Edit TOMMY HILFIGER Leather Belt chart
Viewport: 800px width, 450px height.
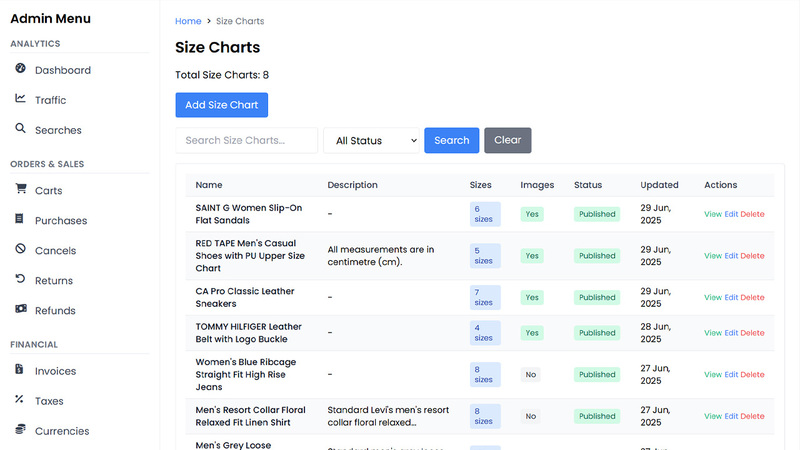(731, 333)
